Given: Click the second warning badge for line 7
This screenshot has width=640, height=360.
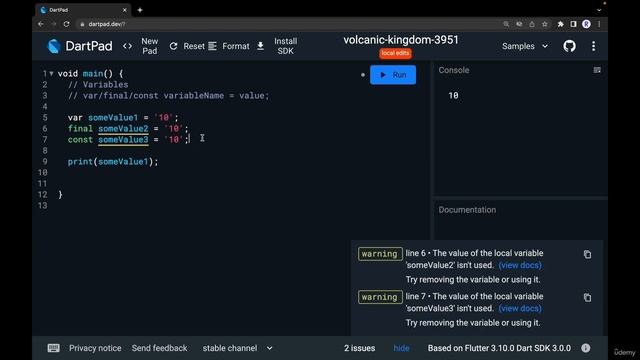Looking at the screenshot, I should click(x=380, y=297).
